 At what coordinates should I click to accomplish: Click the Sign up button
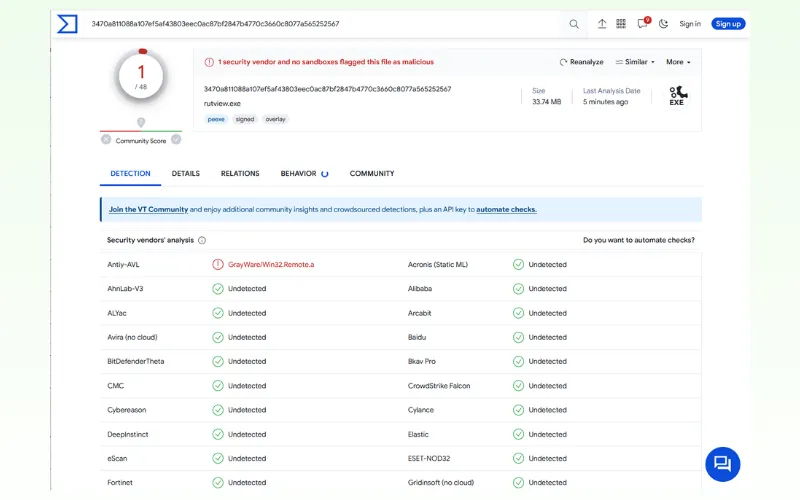[x=728, y=24]
